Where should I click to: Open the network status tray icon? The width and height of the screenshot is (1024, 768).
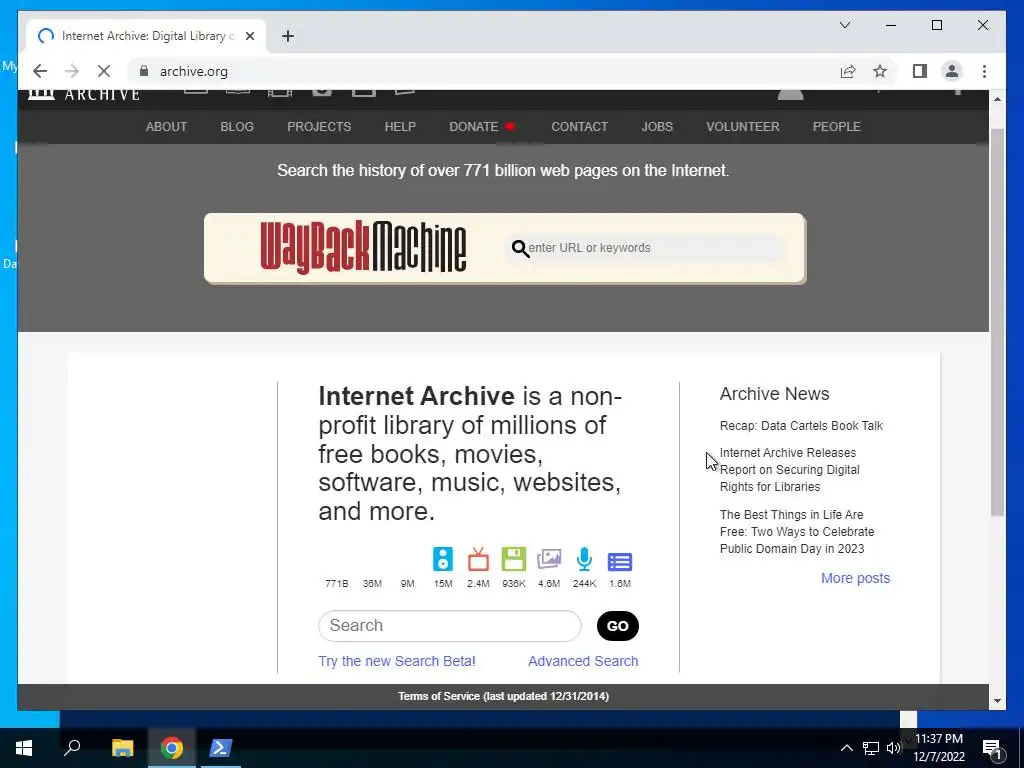click(871, 748)
